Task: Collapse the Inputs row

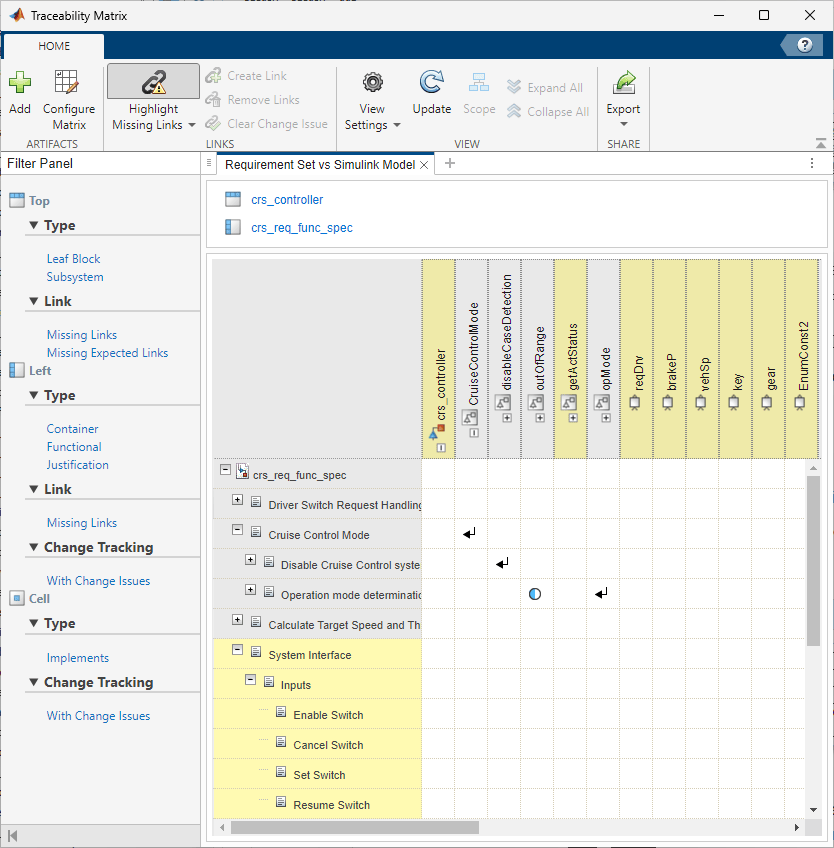Action: (x=250, y=679)
